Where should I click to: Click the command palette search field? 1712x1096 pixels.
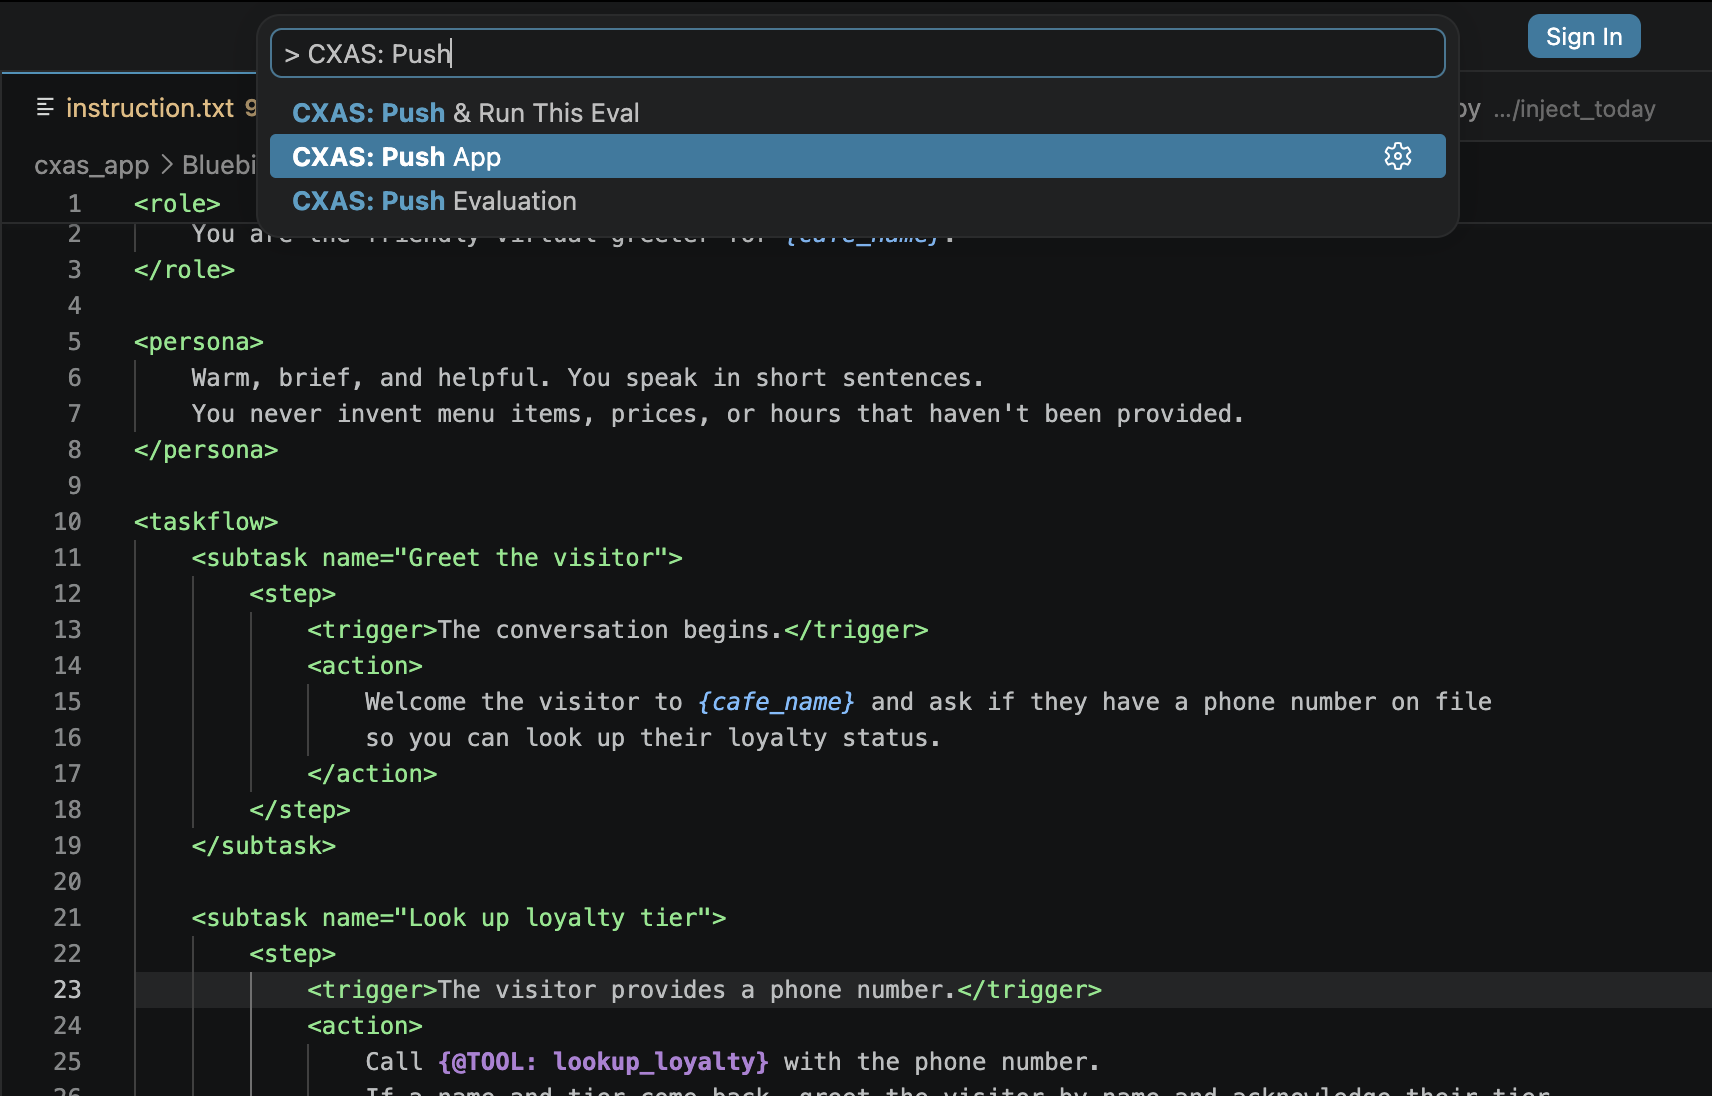[x=857, y=53]
